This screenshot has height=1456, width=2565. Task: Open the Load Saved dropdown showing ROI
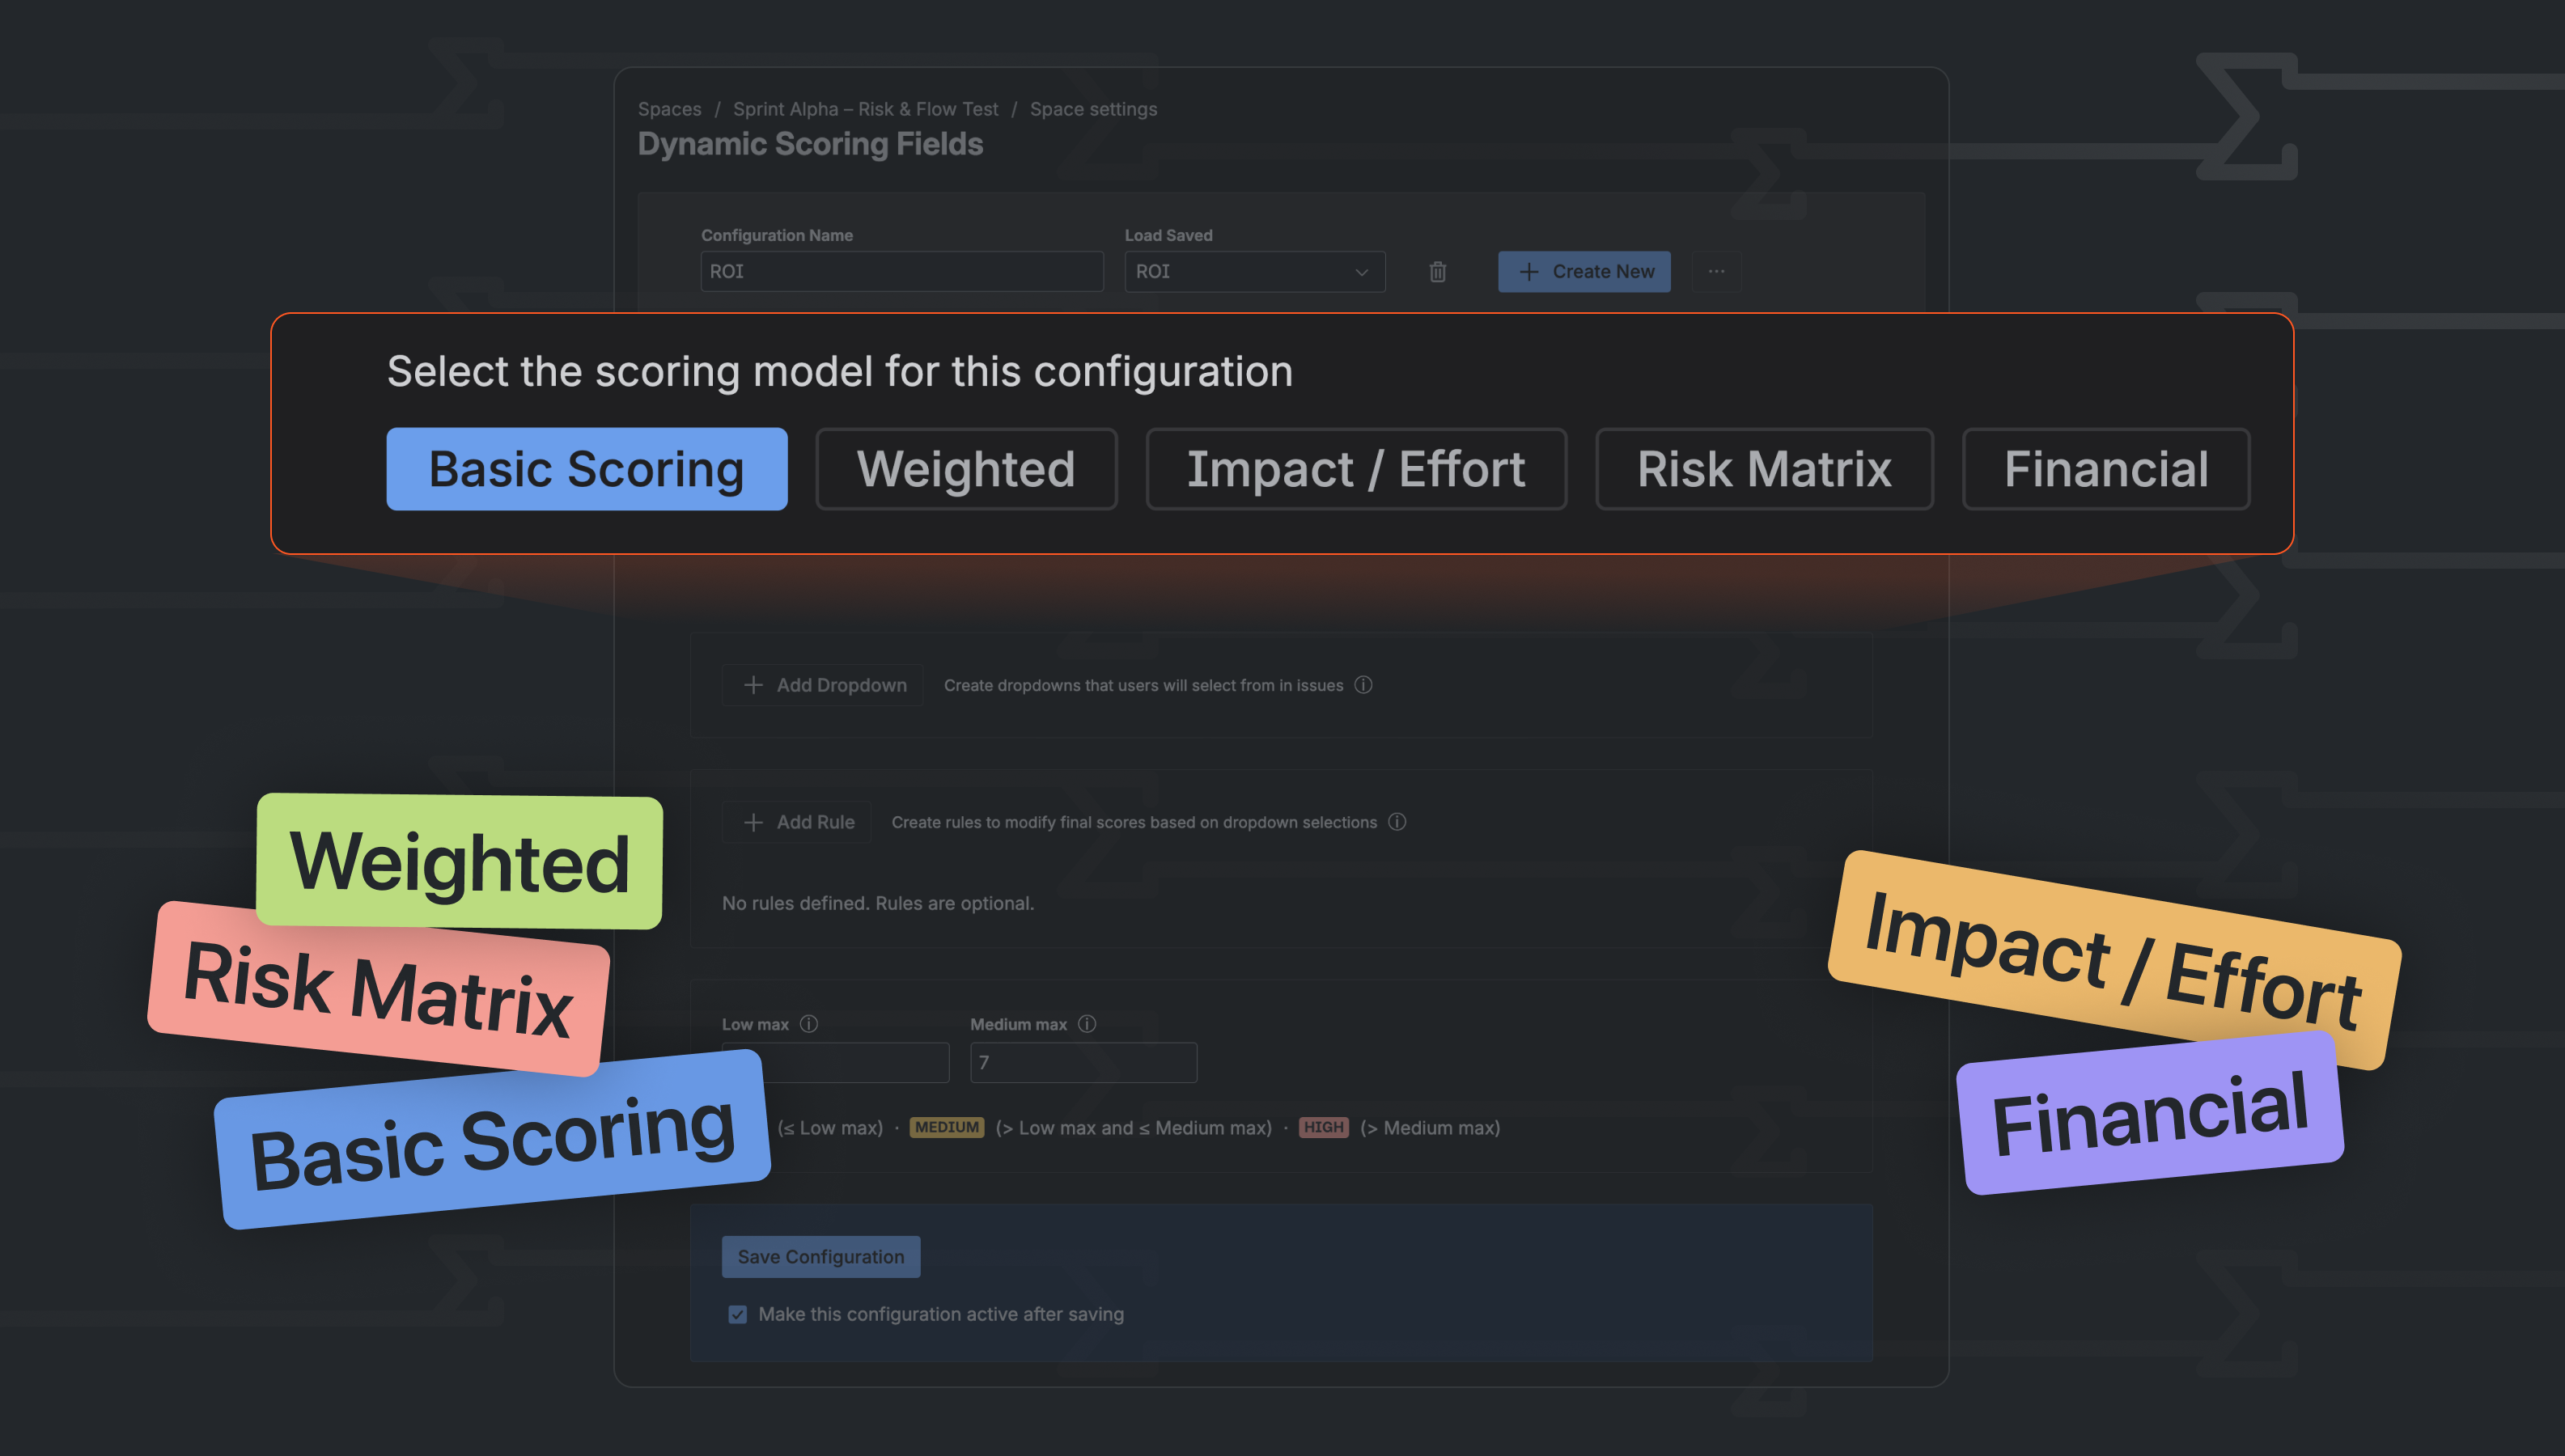pos(1254,271)
